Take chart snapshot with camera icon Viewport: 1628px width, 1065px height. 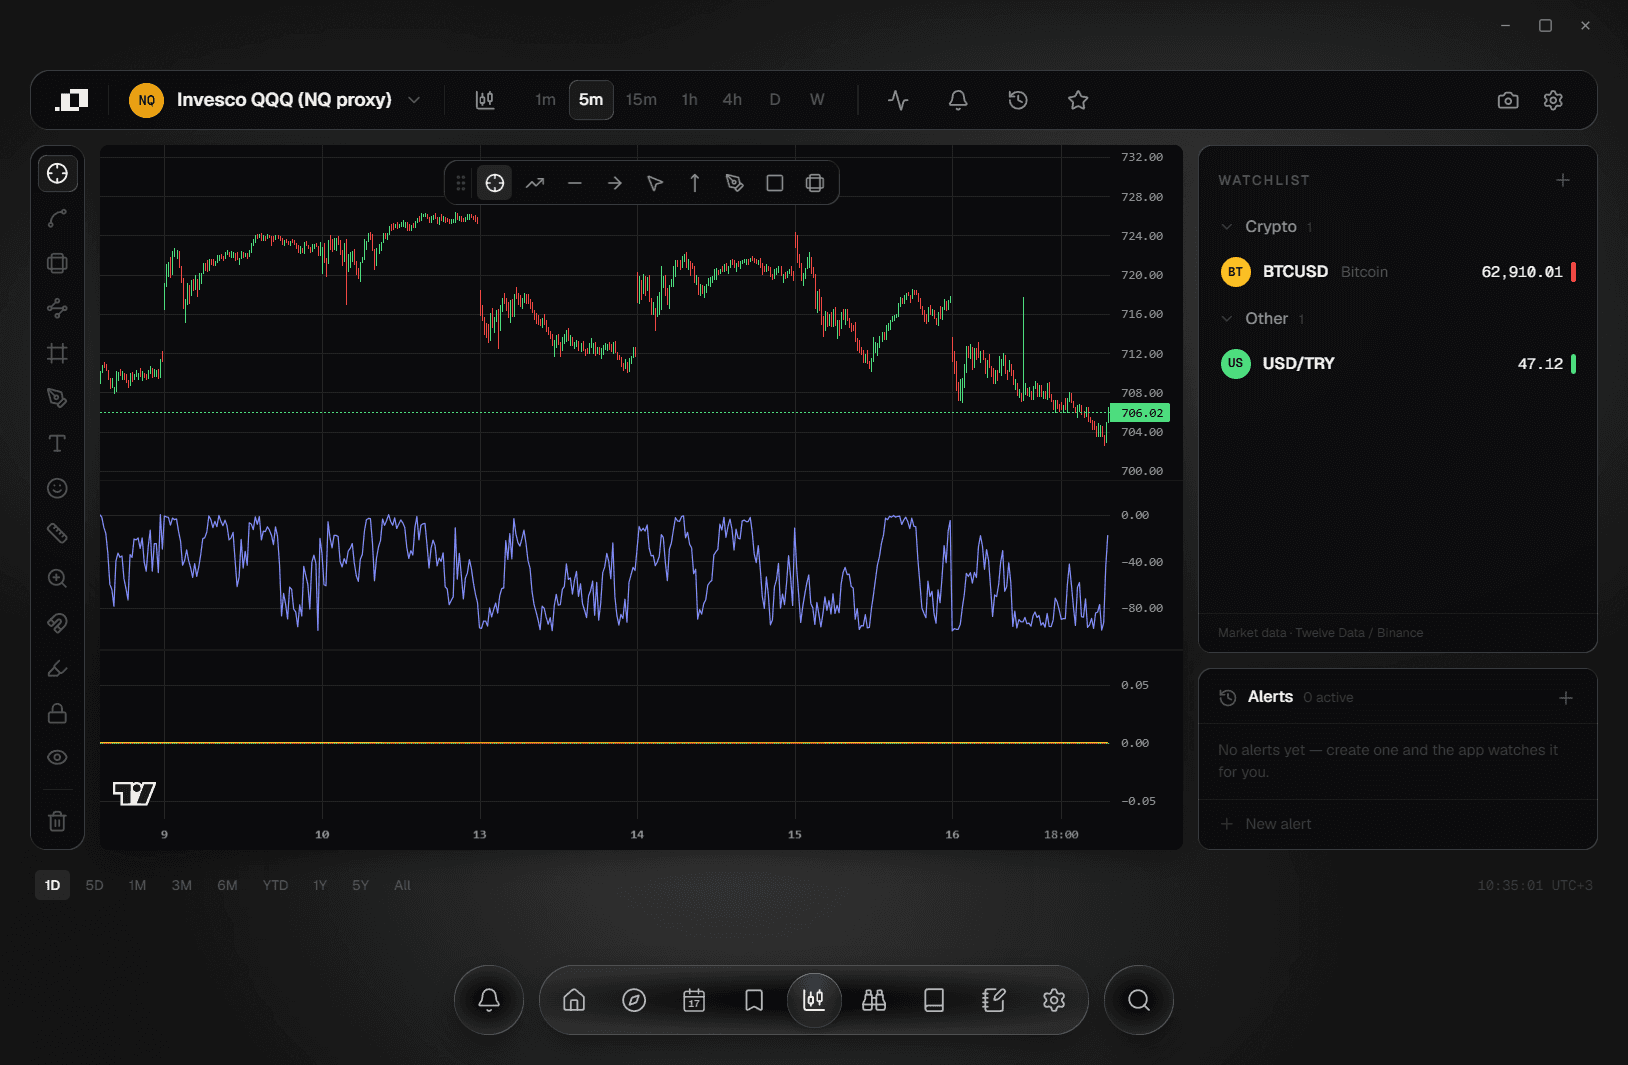click(1508, 100)
